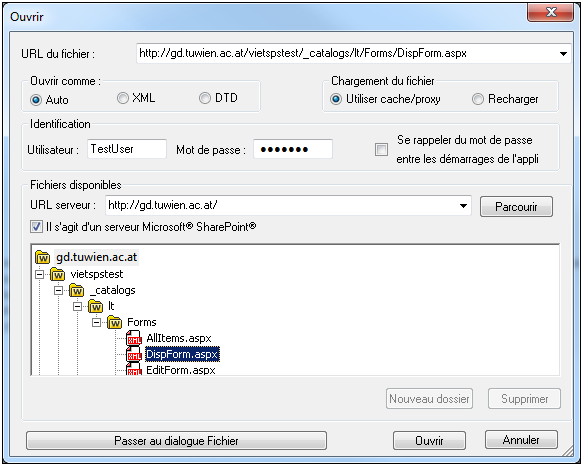Enable Se rappeler du mot de passe checkbox
Image resolution: width=583 pixels, height=466 pixels.
point(381,150)
